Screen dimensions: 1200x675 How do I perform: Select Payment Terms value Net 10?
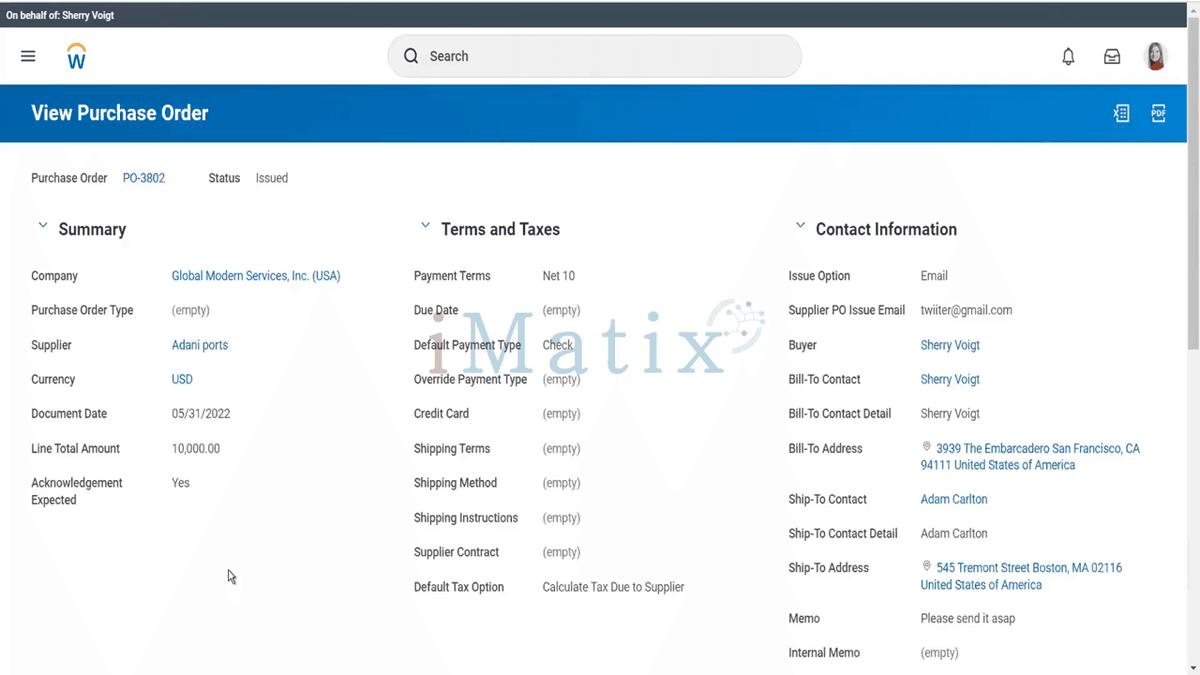559,276
